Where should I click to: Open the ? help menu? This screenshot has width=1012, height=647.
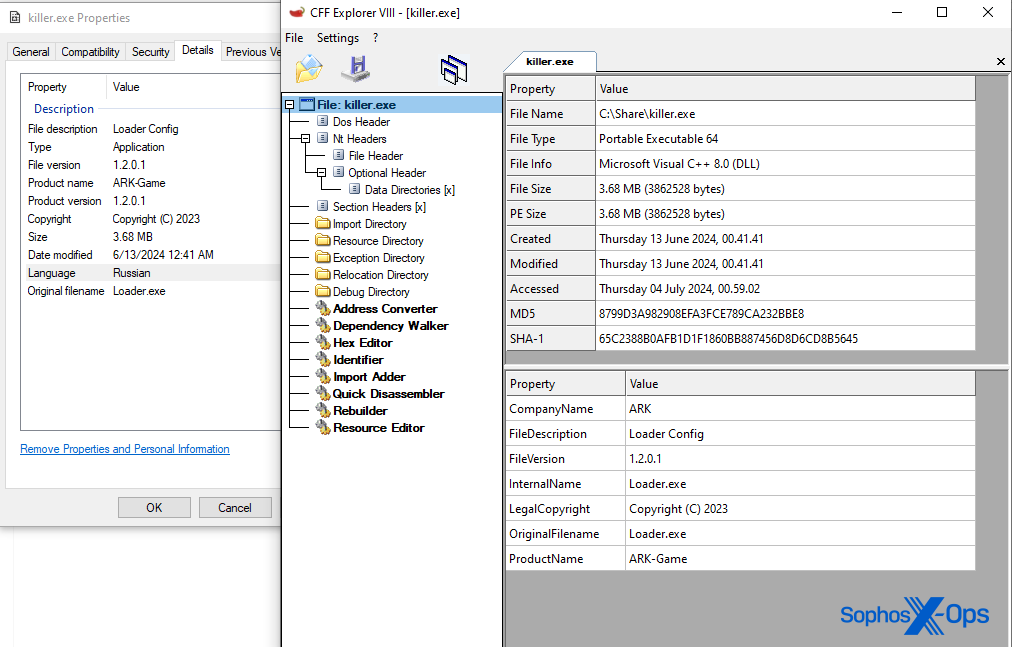[376, 38]
